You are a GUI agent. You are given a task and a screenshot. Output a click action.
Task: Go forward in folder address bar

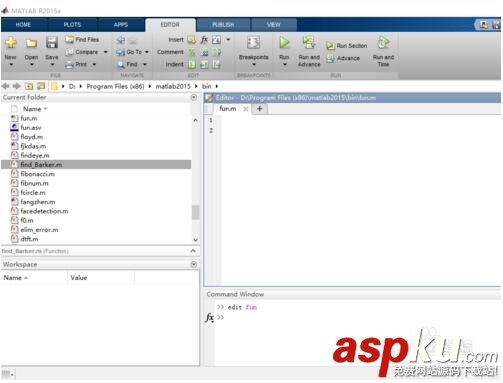(17, 86)
